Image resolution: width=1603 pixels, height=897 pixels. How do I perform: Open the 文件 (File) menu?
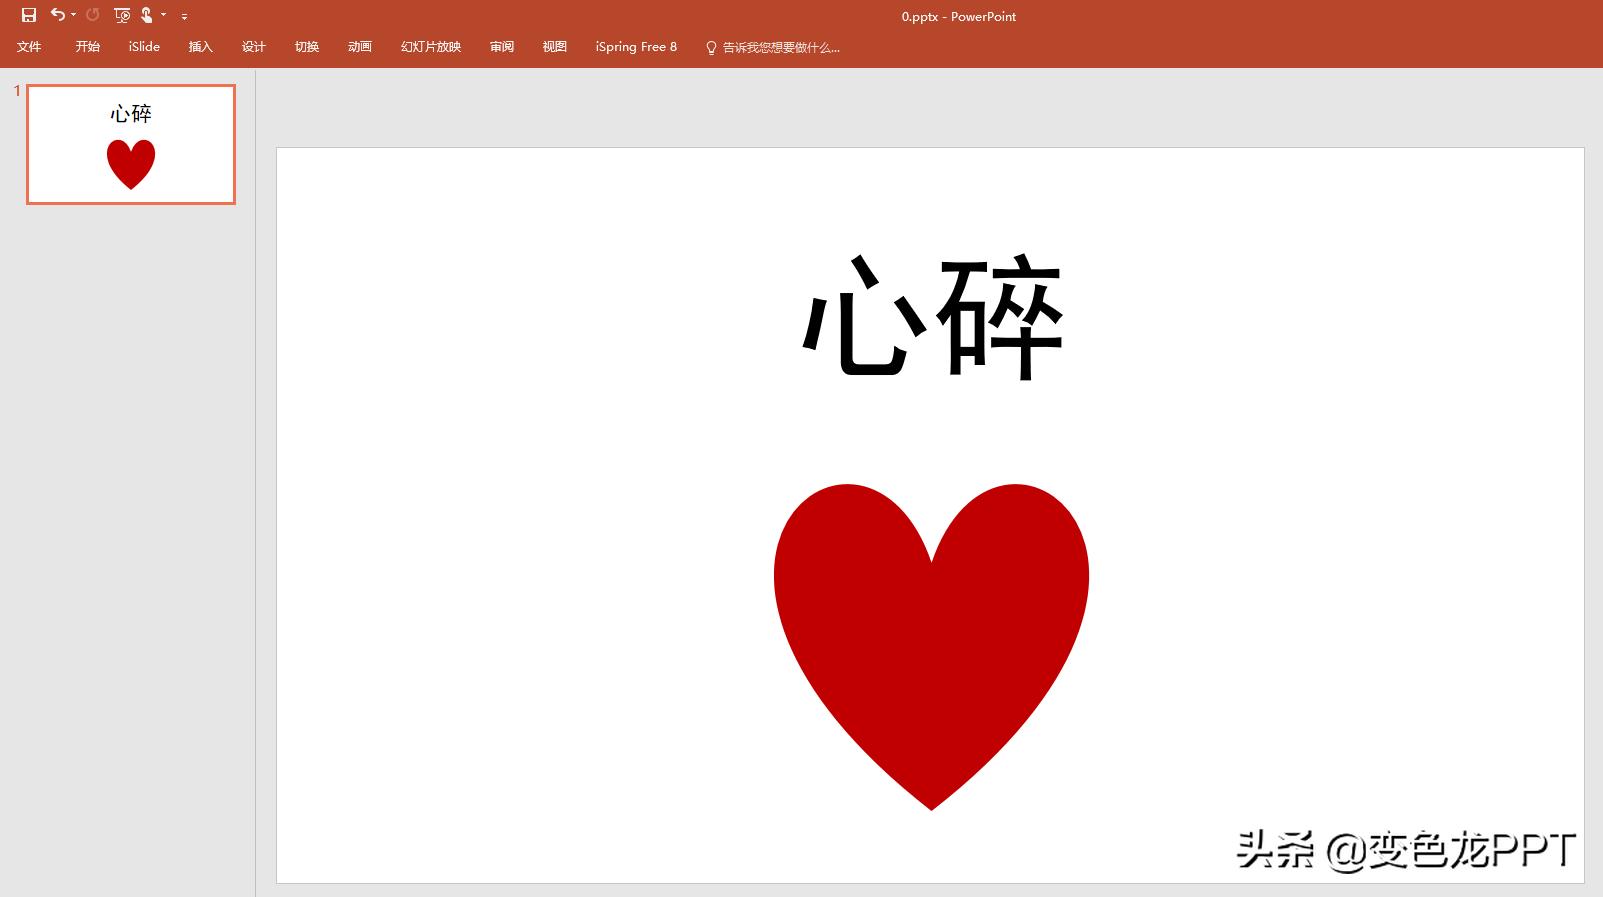pos(29,47)
